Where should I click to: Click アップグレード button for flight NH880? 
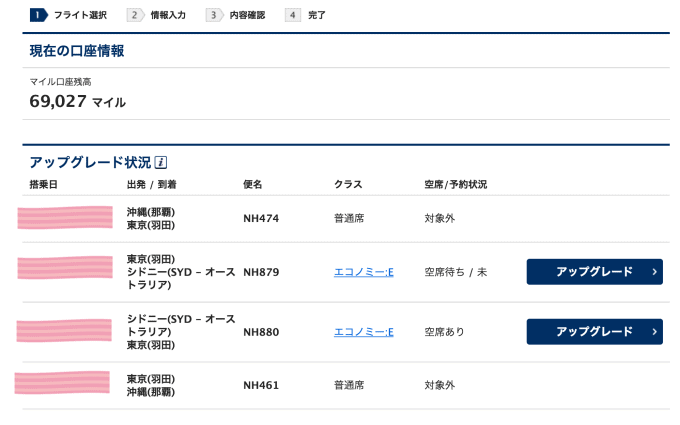coord(595,332)
